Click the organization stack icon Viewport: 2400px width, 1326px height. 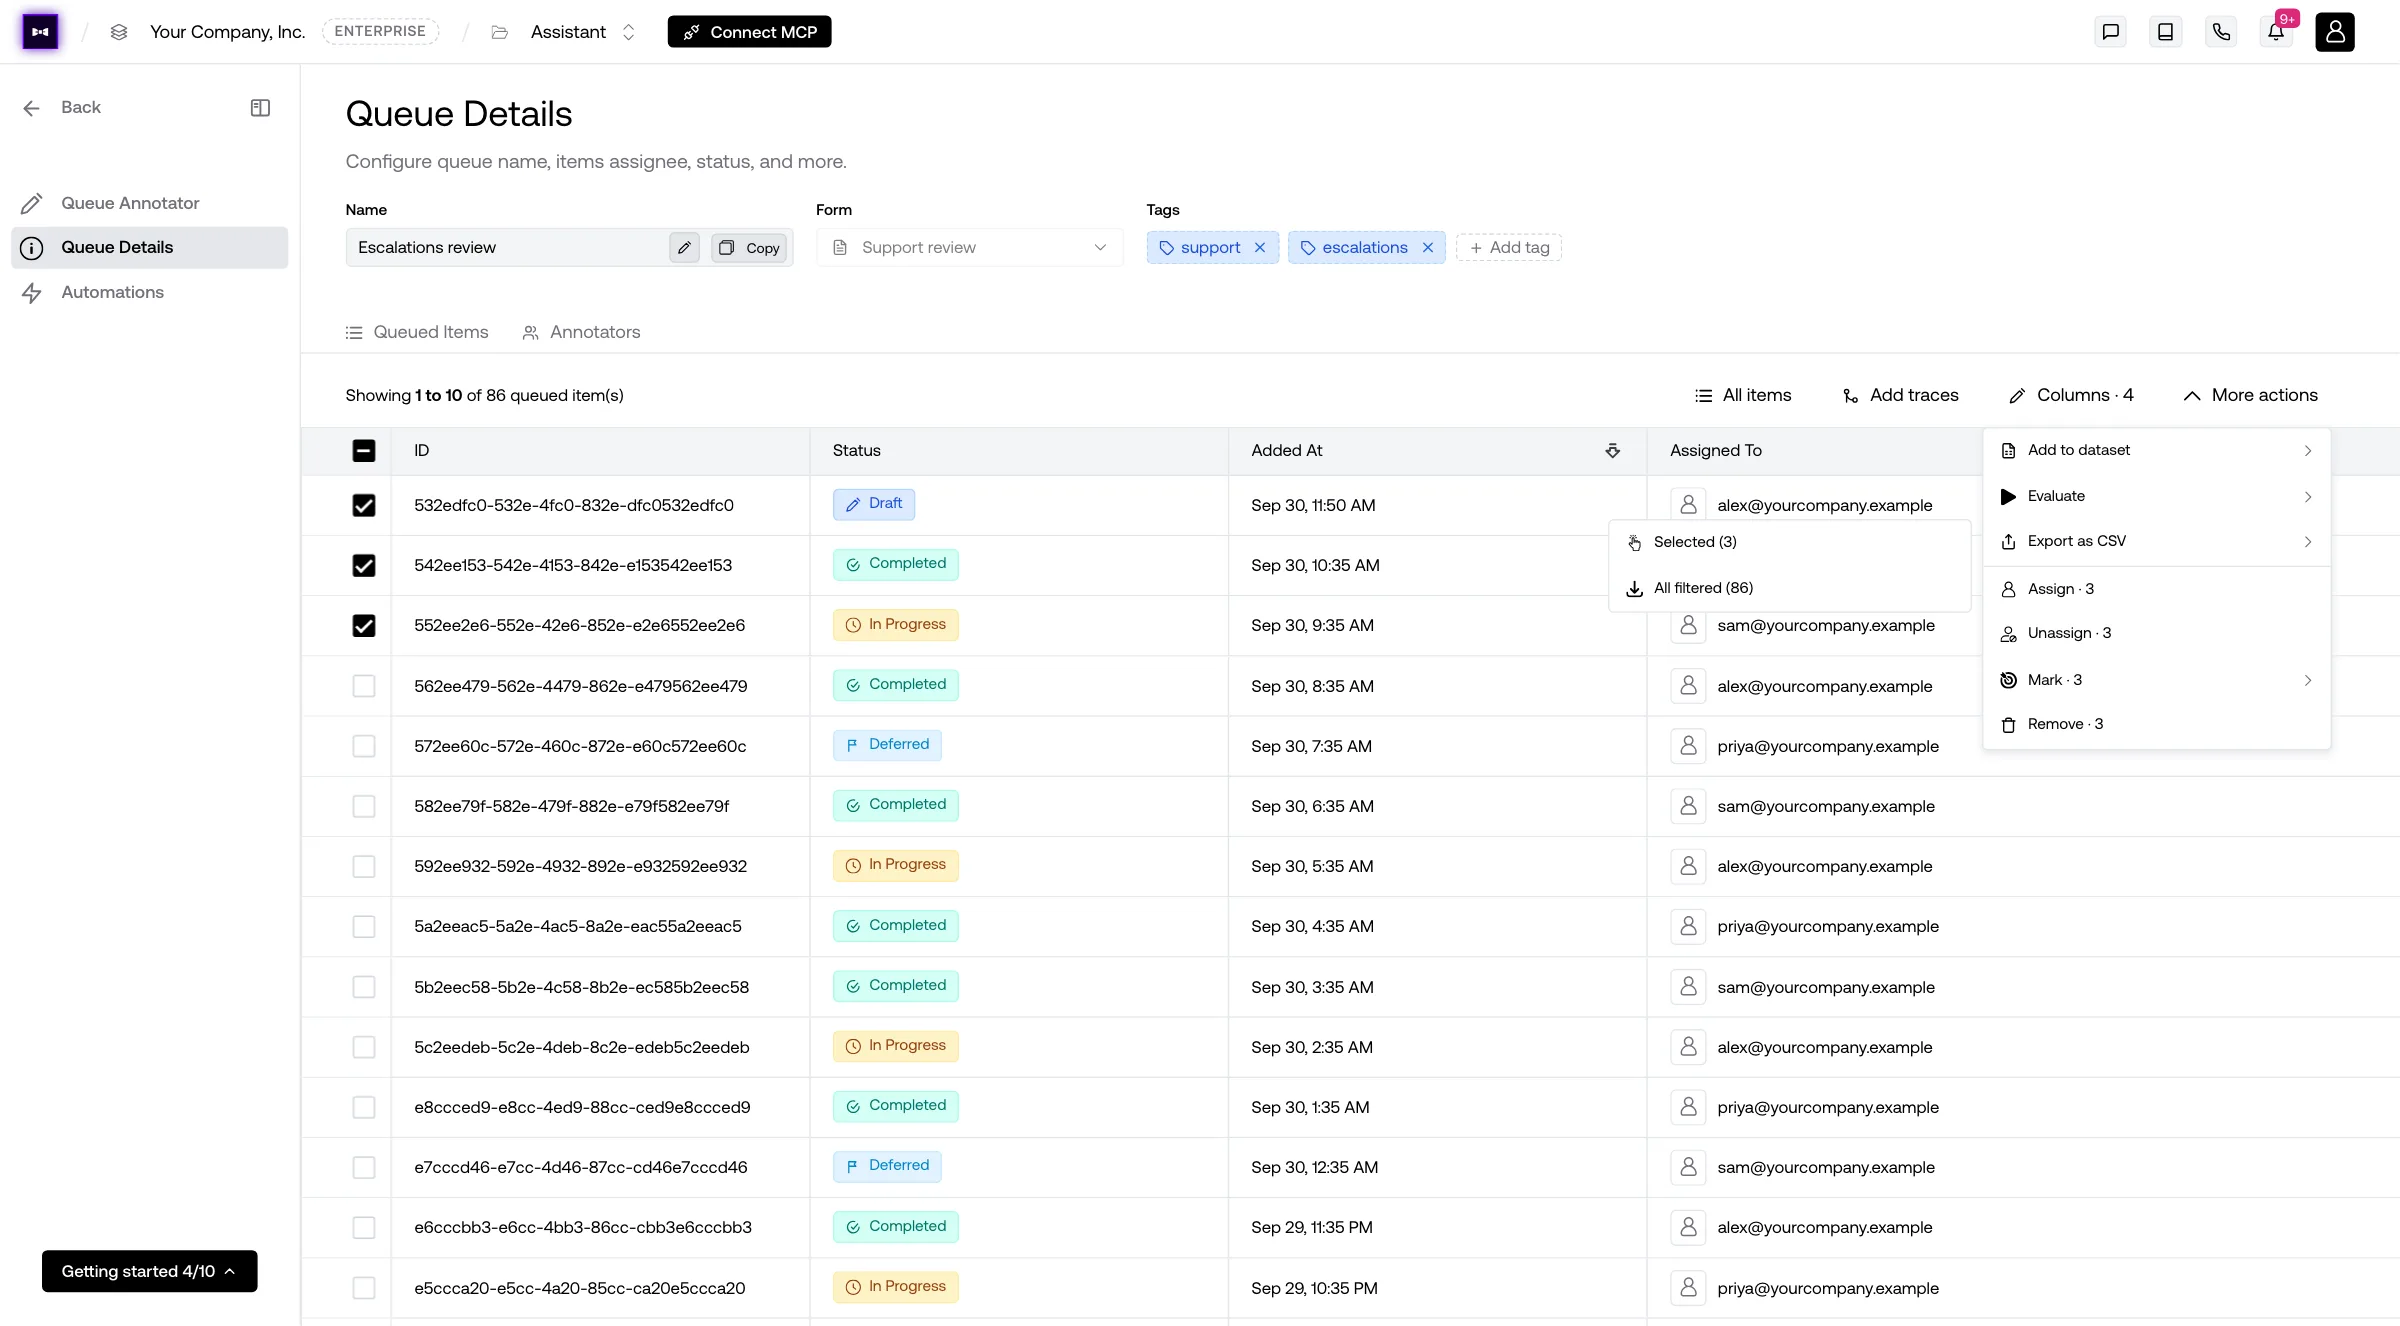119,32
